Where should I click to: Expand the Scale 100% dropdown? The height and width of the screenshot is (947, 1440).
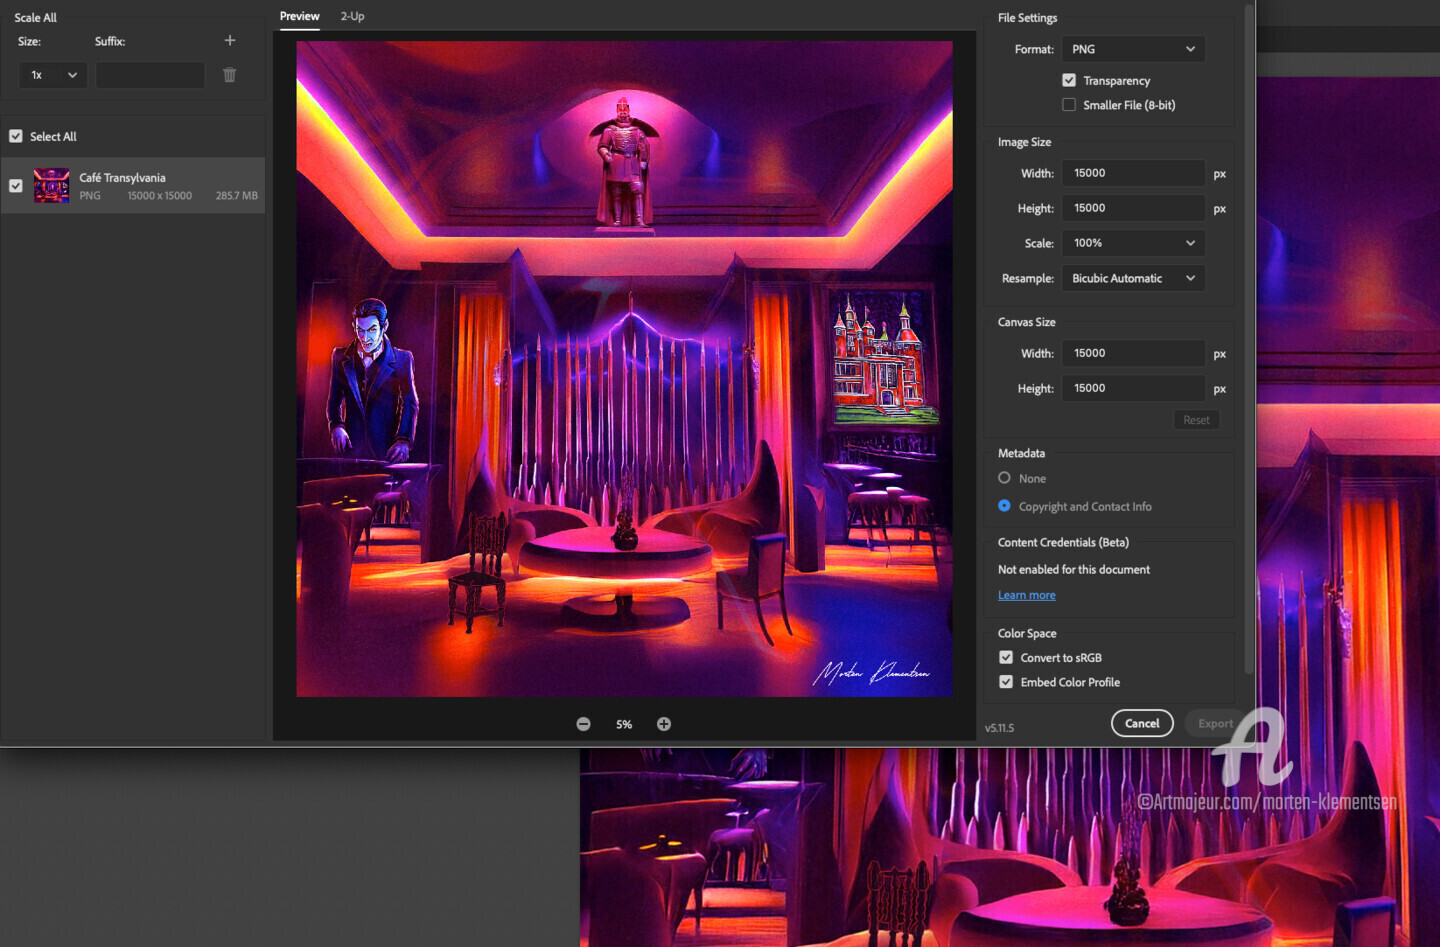1132,243
